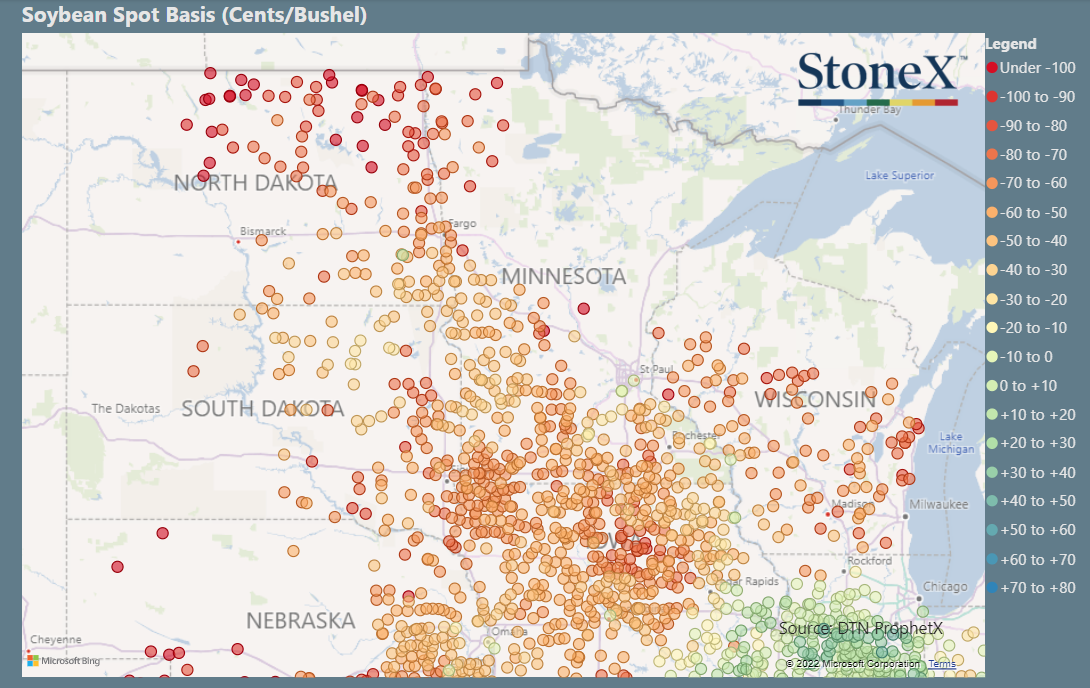Click 'Soybean Spot Basis (Cents/Bushel)' title

(195, 15)
